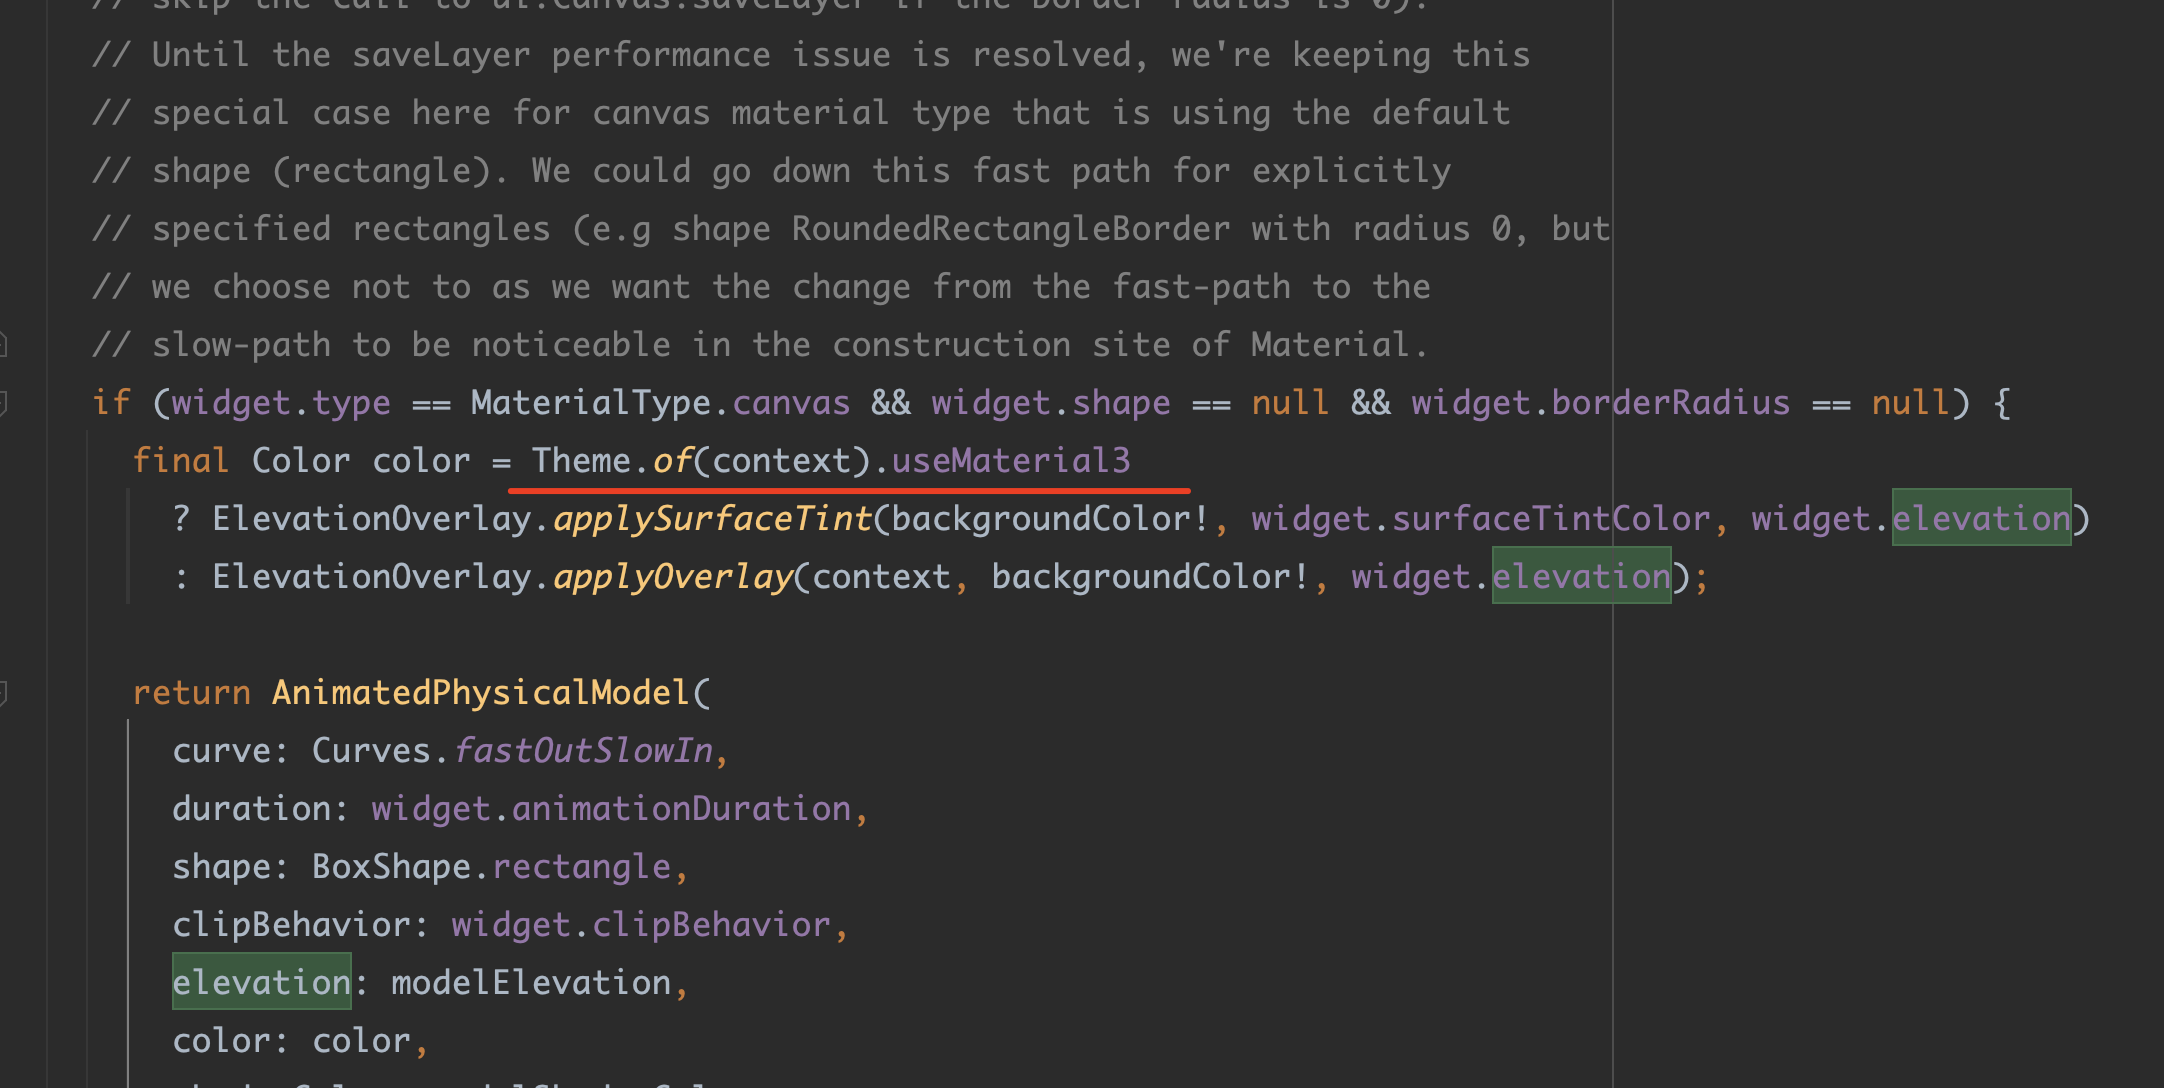Click the applySurfaceTint method name
This screenshot has width=2164, height=1088.
pyautogui.click(x=712, y=519)
